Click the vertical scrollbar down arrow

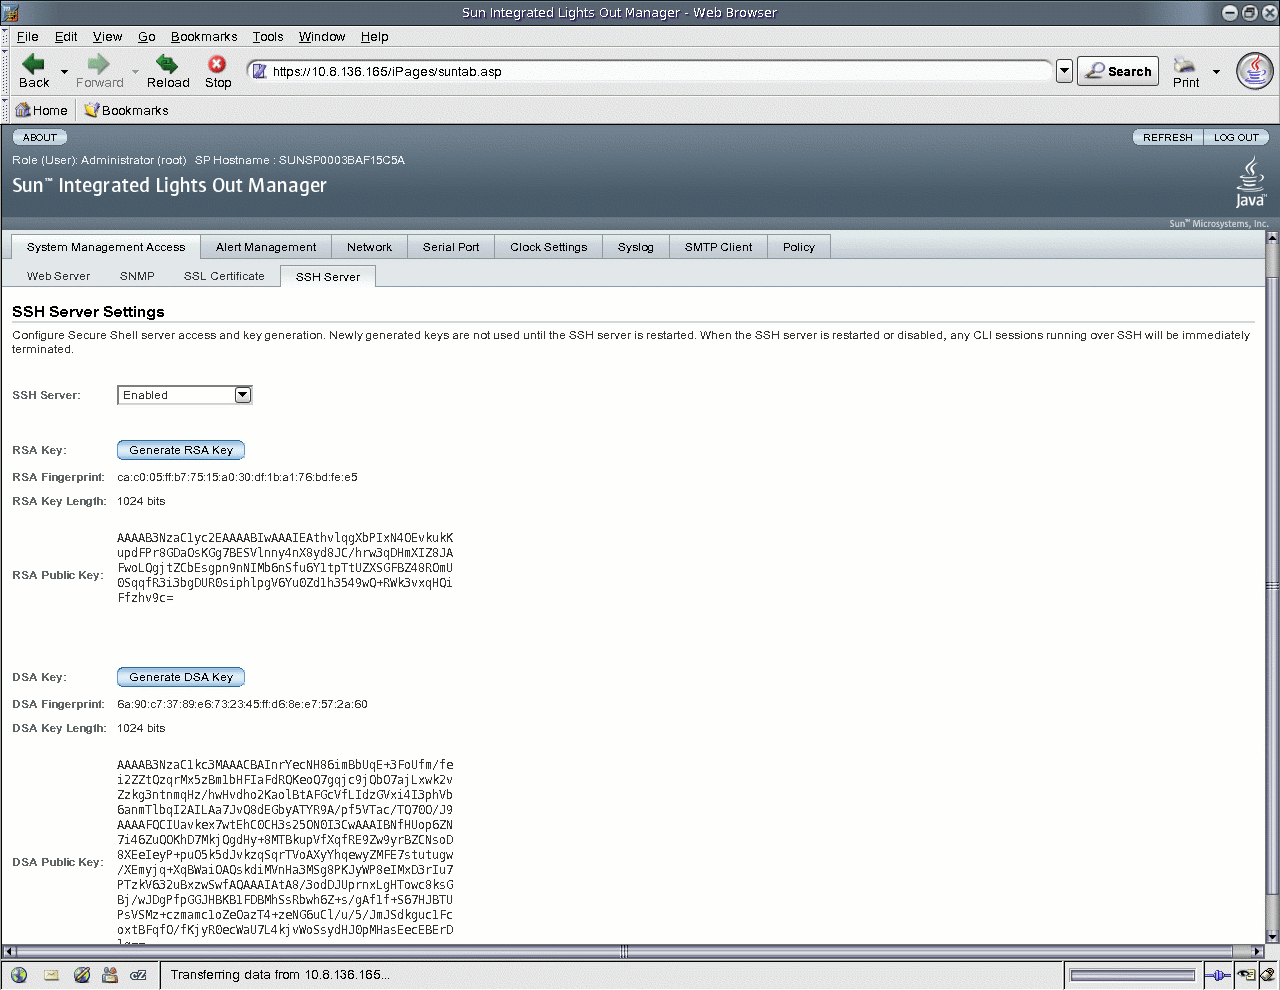point(1272,937)
